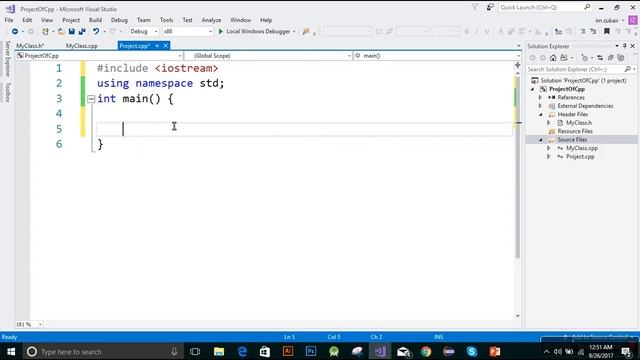Click Sync with Active Document icon
Screen dimensions: 640x360
(600, 58)
